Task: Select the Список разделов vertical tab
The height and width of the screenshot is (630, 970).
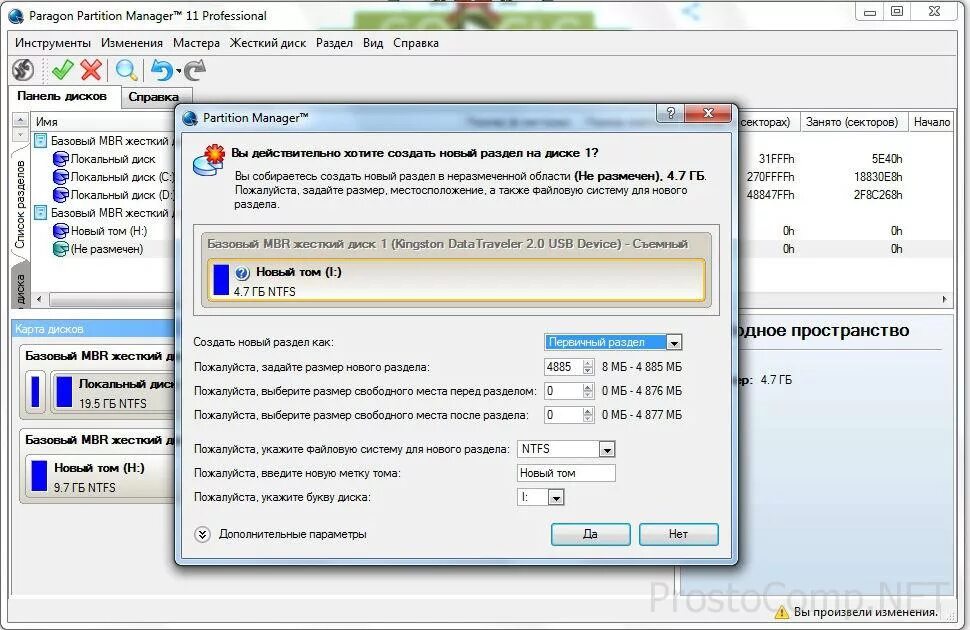Action: pos(20,204)
